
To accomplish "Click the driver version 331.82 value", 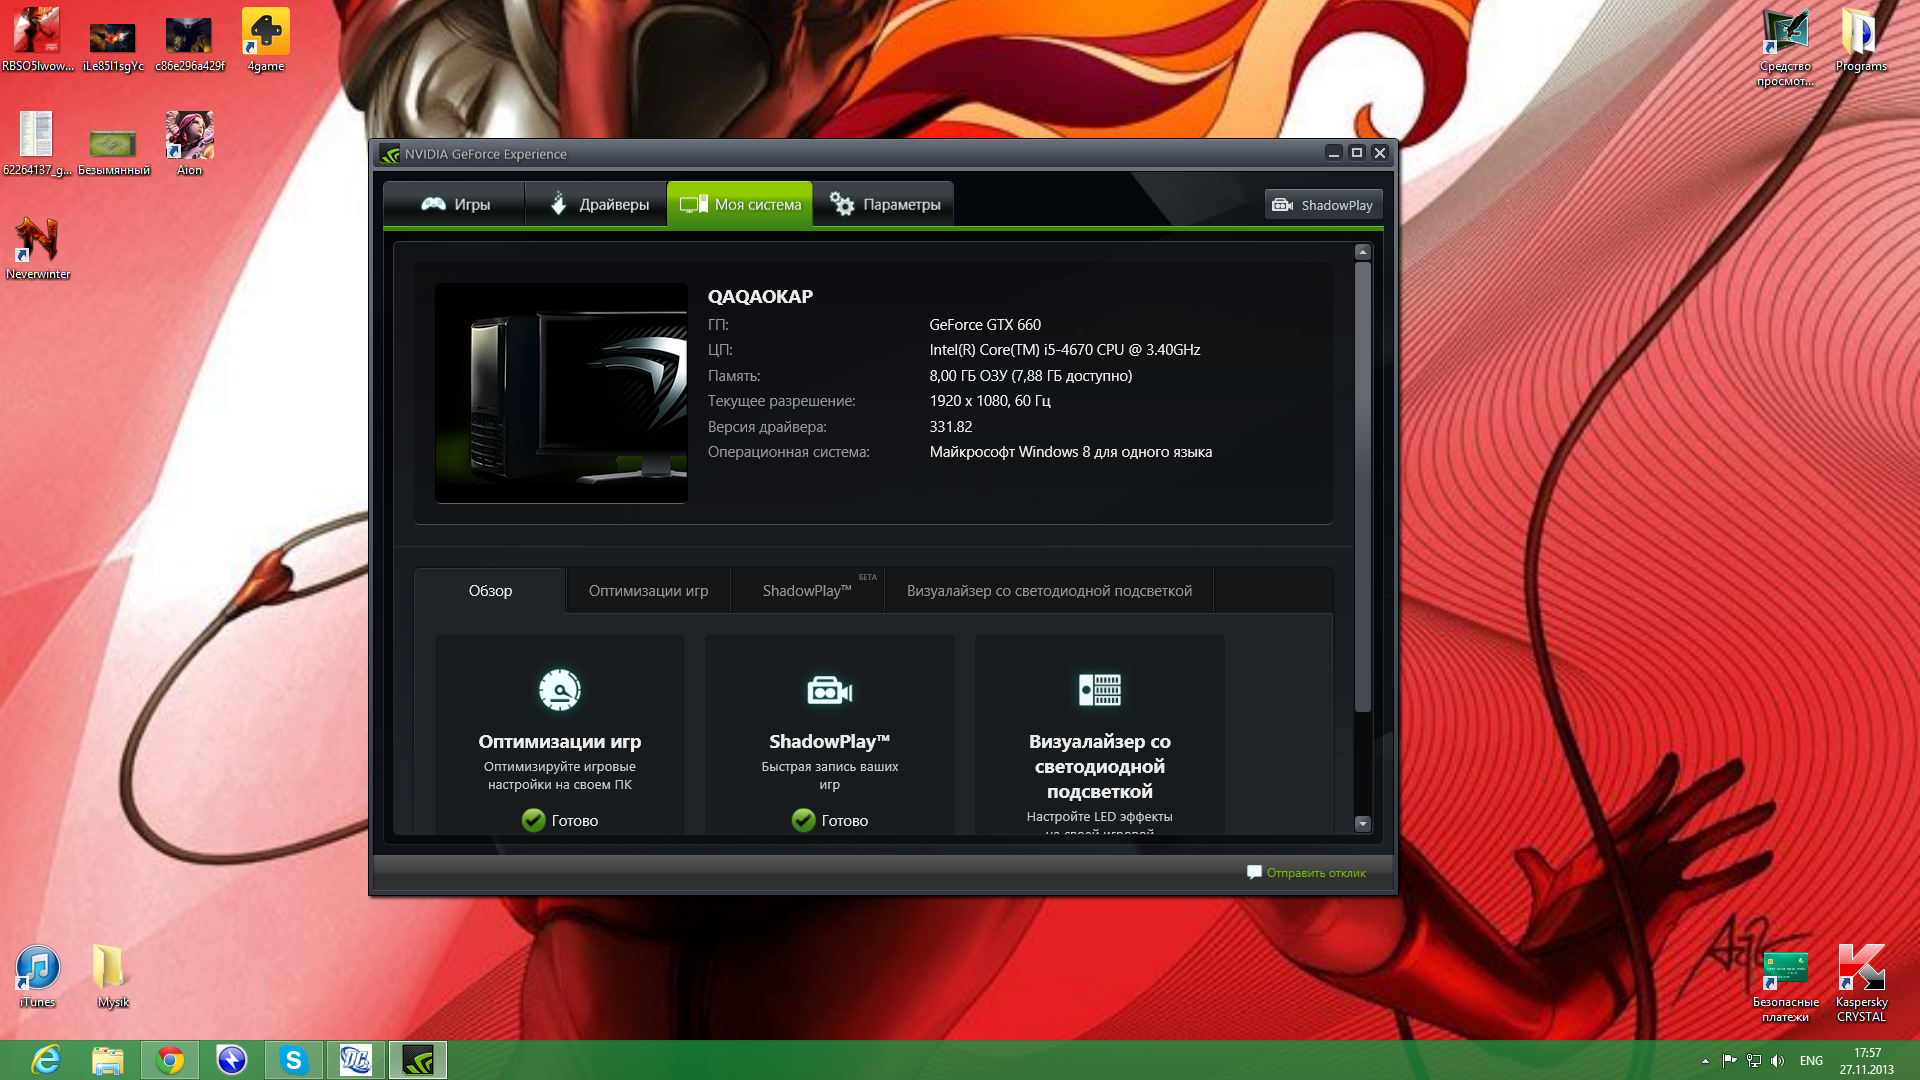I will [x=951, y=427].
